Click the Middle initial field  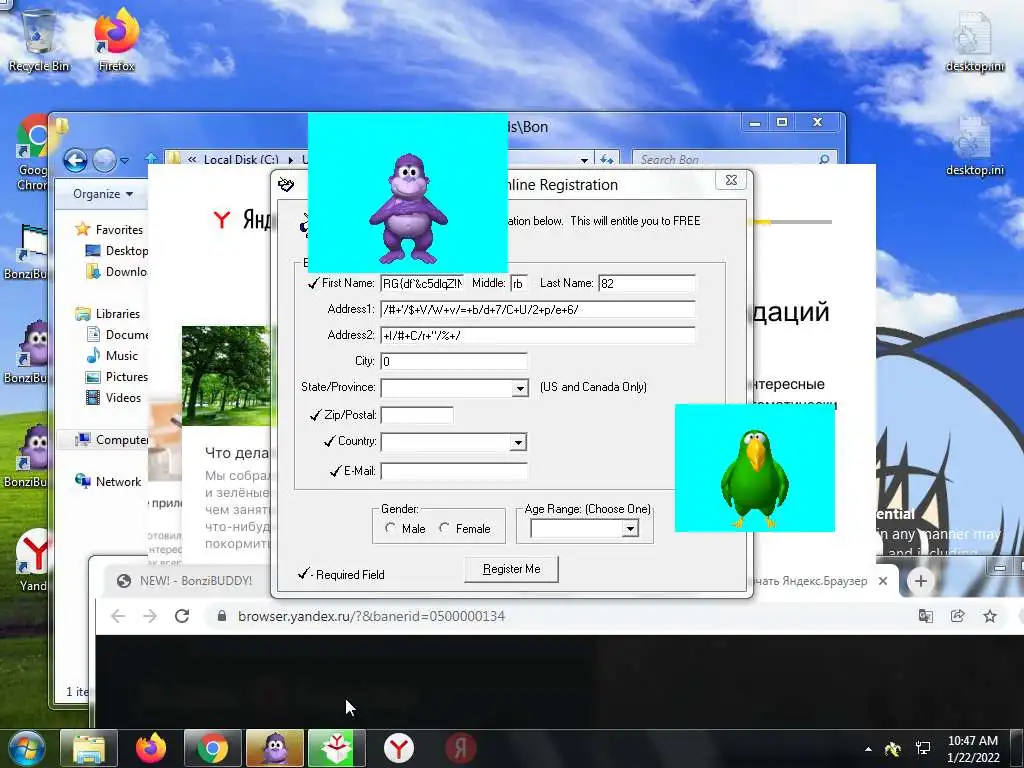pyautogui.click(x=519, y=283)
